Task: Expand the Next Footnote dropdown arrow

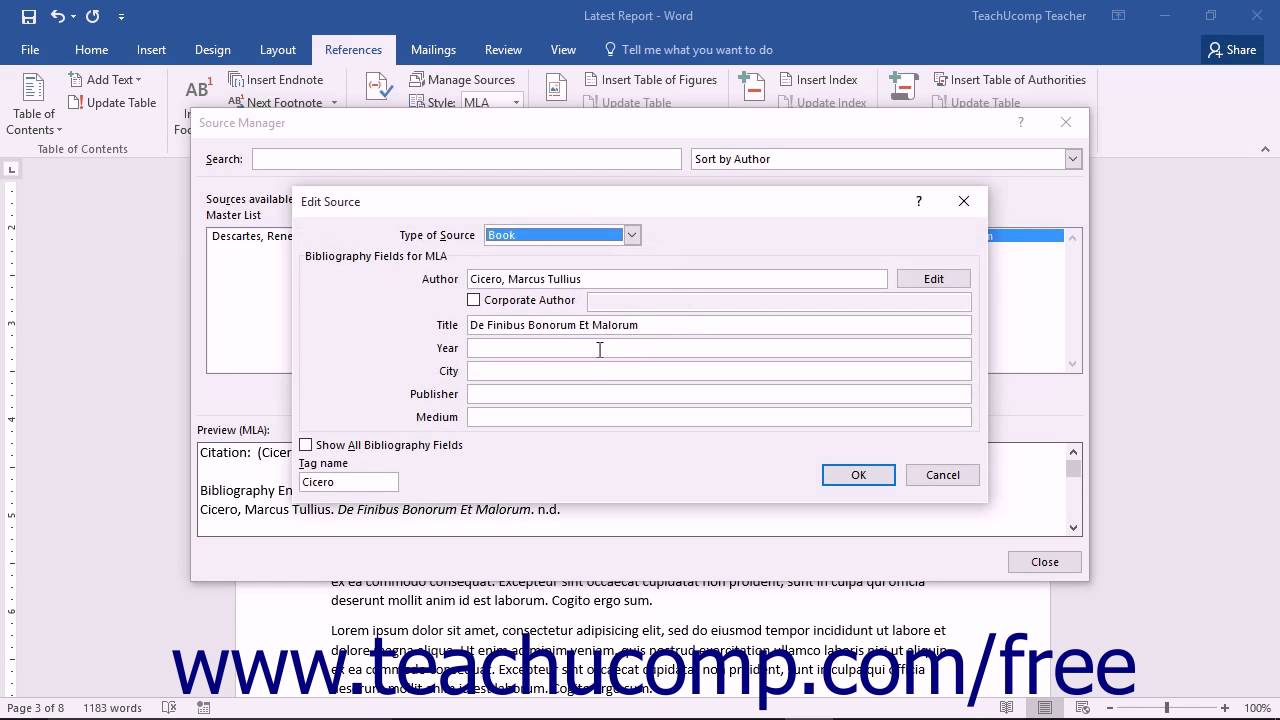Action: tap(334, 102)
